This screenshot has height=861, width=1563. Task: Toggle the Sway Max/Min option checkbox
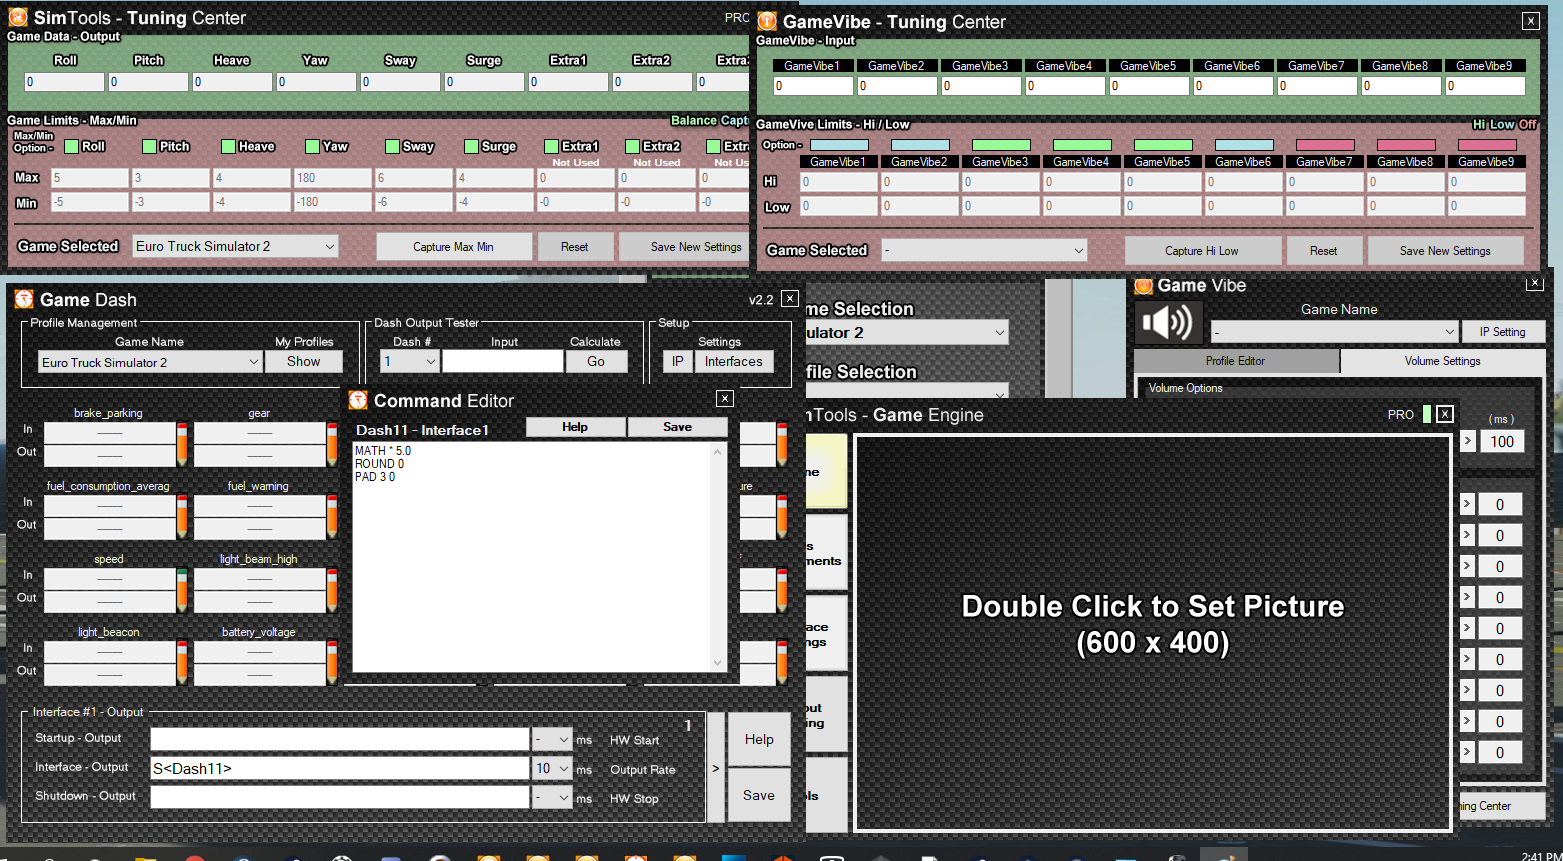point(392,146)
